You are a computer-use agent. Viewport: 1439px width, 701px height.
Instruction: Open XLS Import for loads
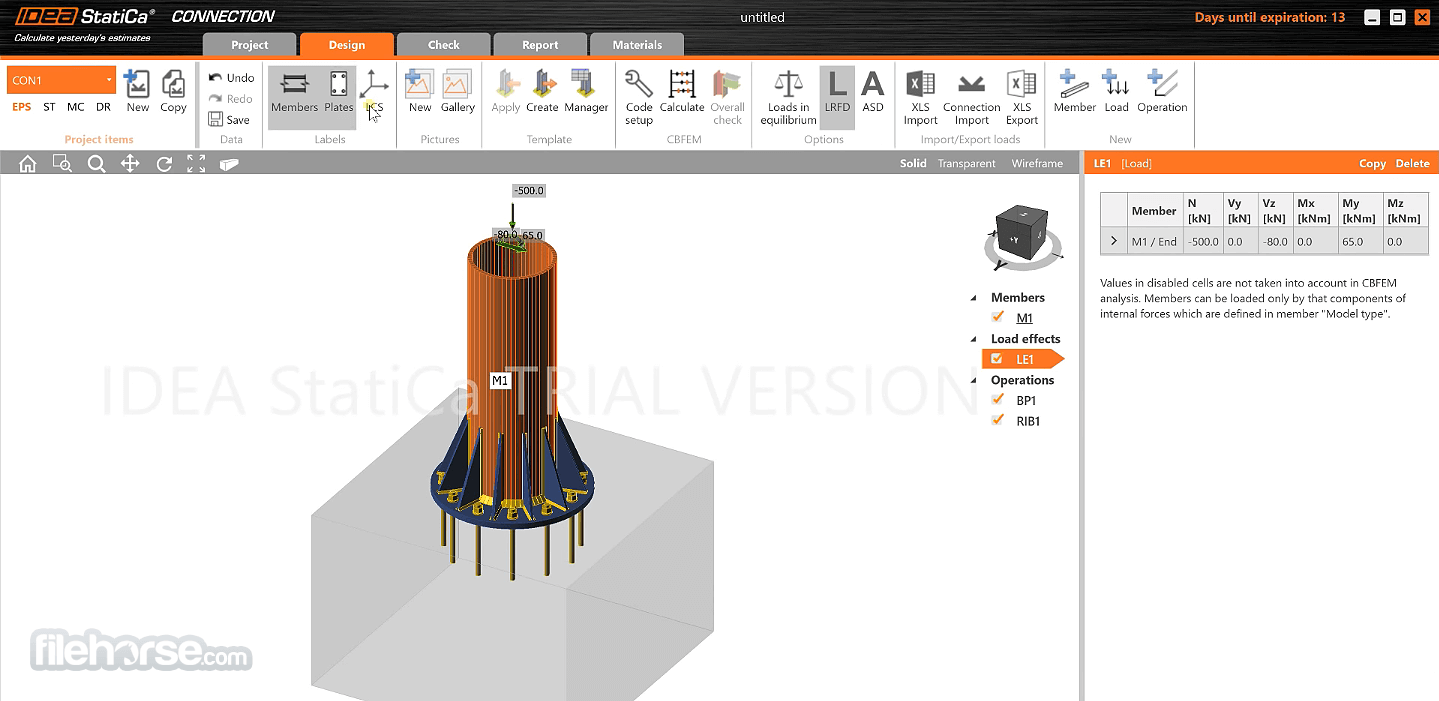click(x=921, y=97)
